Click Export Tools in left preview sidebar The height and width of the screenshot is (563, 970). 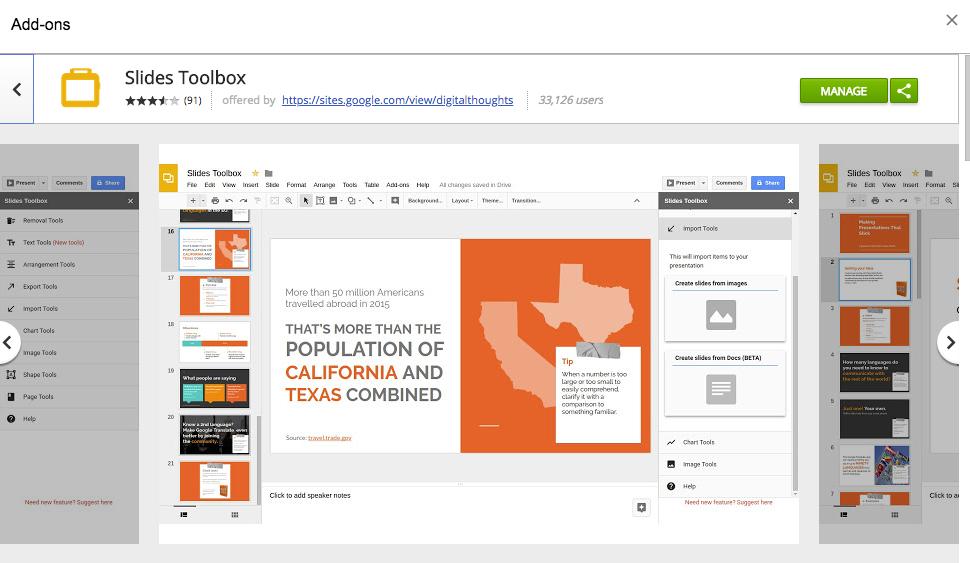tap(69, 286)
